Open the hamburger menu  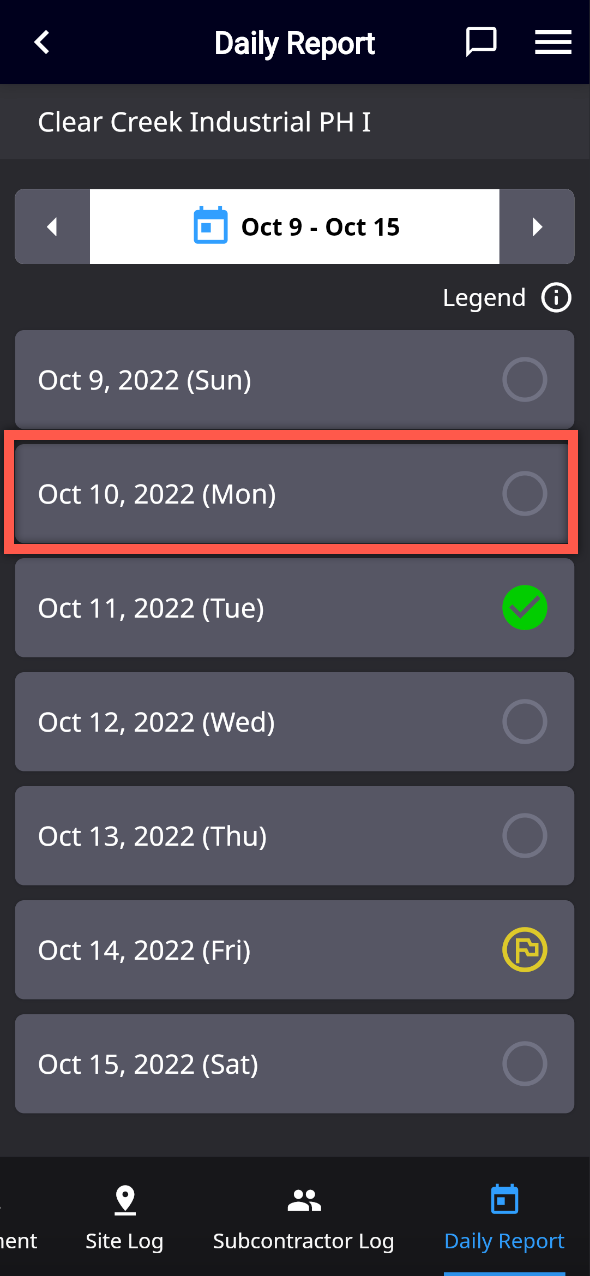click(x=553, y=42)
